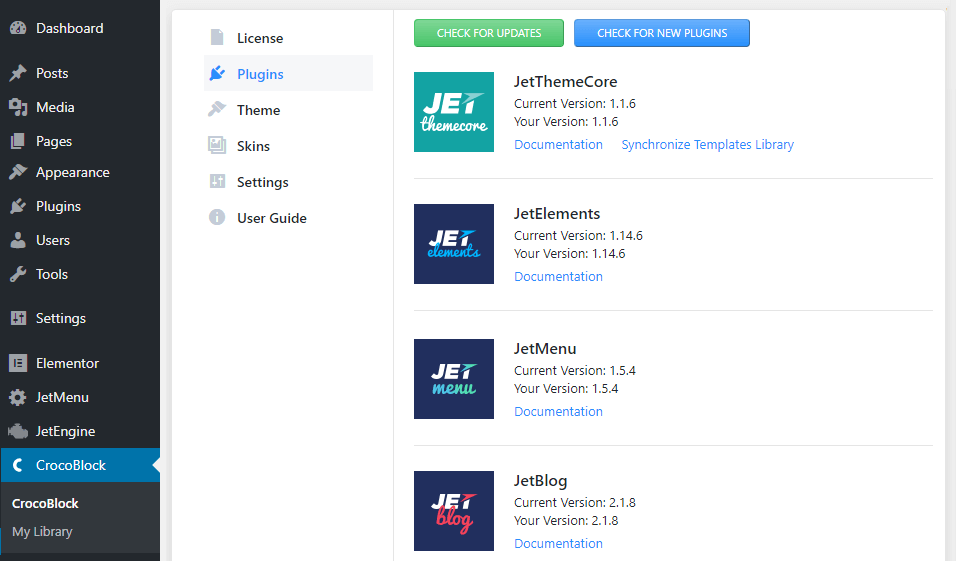Click the Appearance paintbrush icon

click(x=18, y=173)
